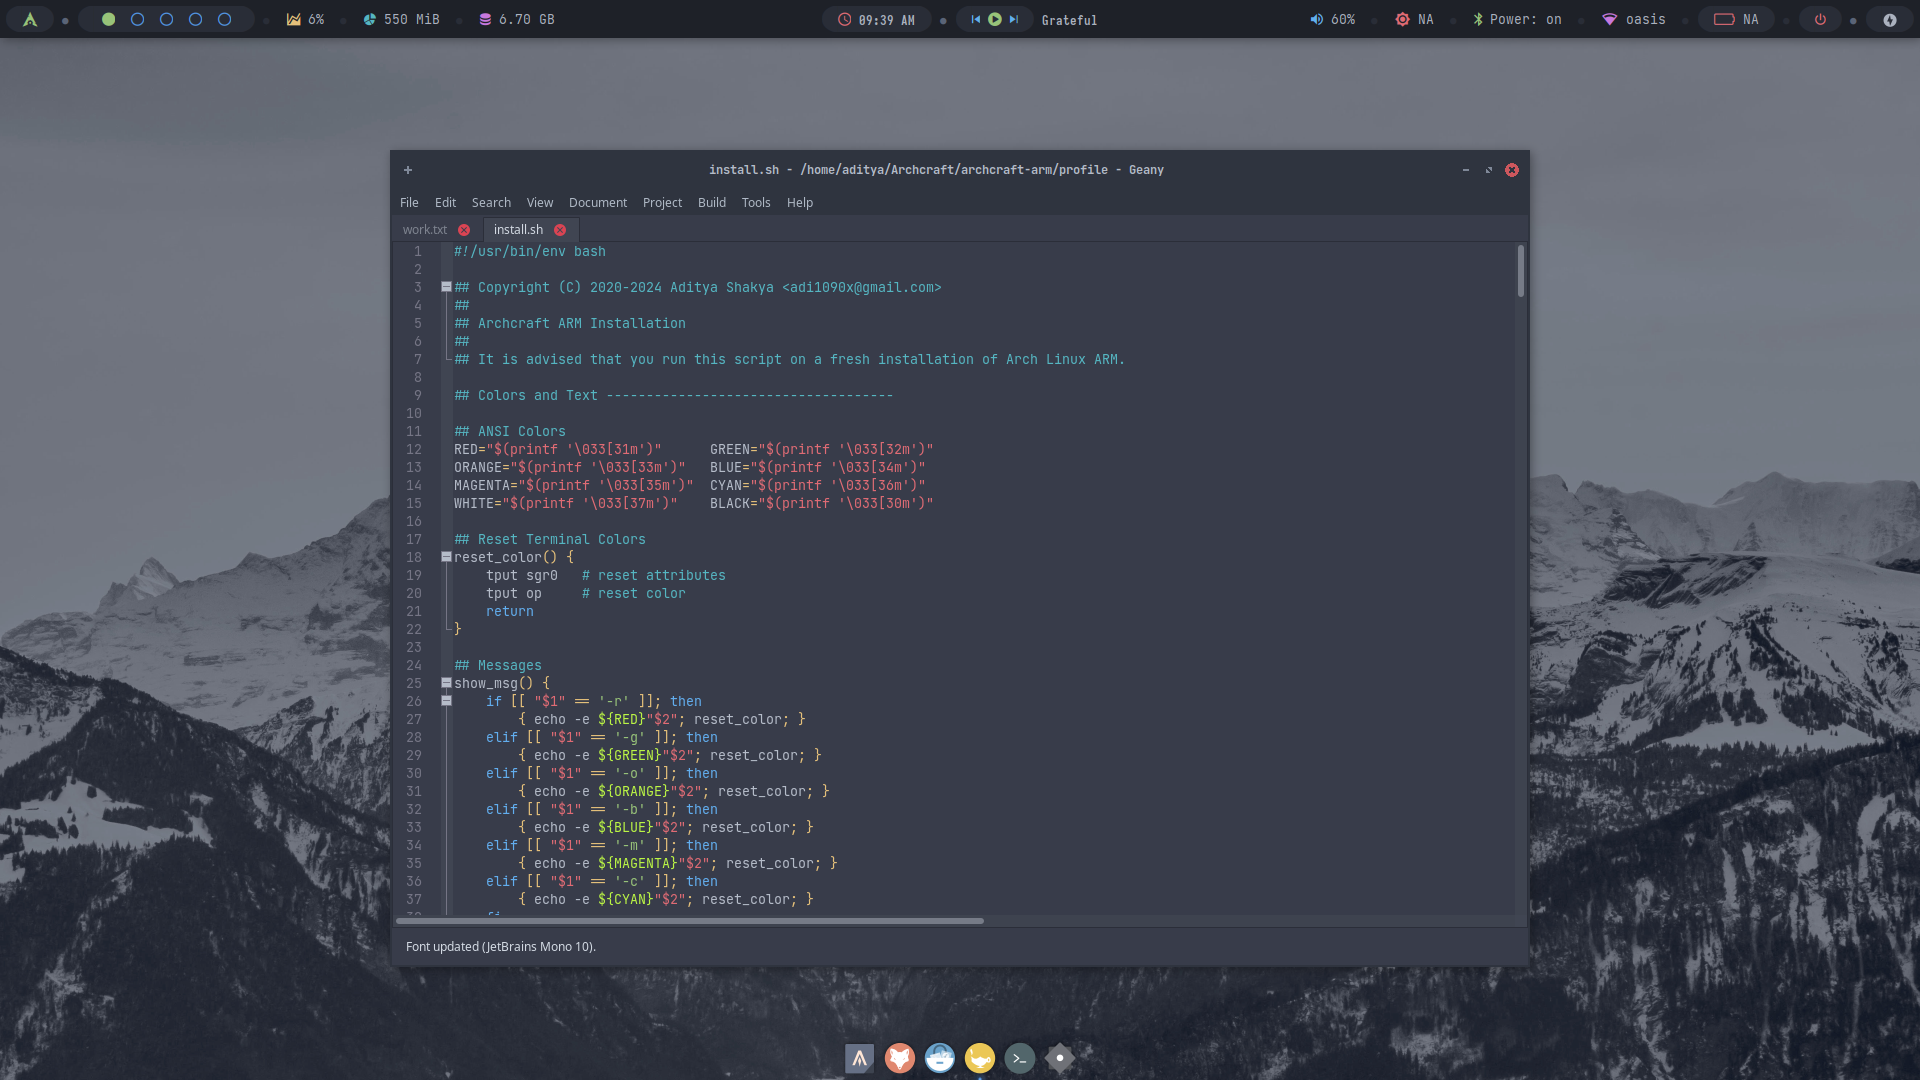Screen dimensions: 1920x1080
Task: Click the volume speaker icon
Action: coord(1316,19)
